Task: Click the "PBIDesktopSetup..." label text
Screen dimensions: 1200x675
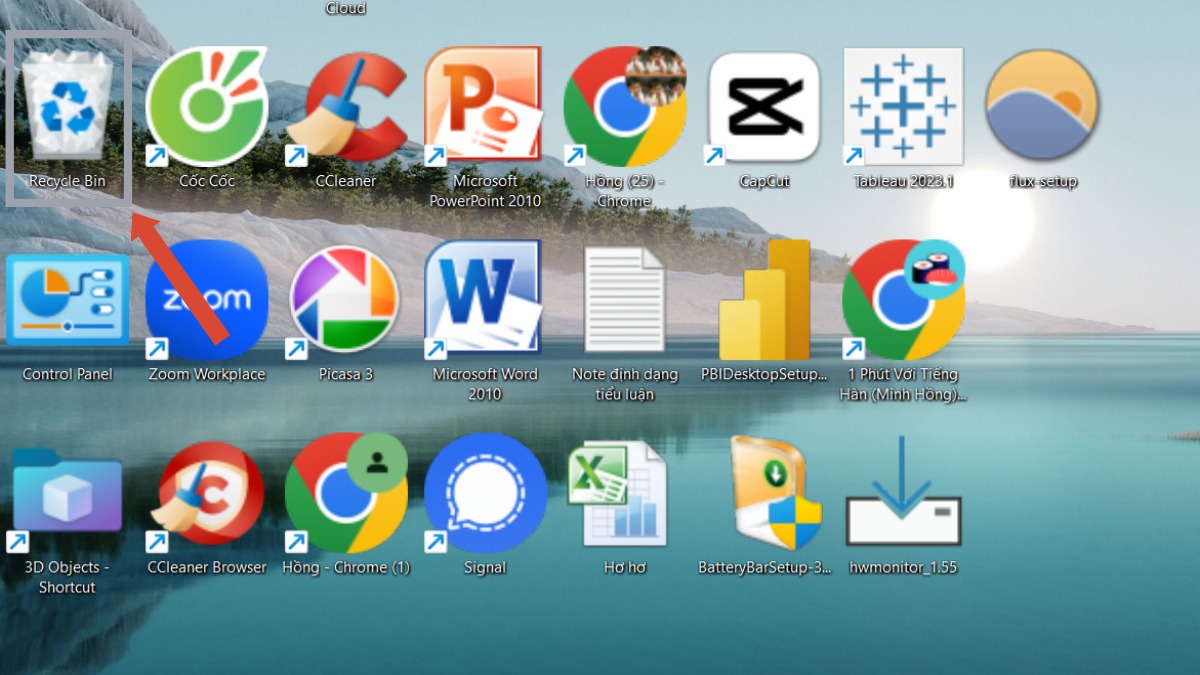Action: [764, 374]
